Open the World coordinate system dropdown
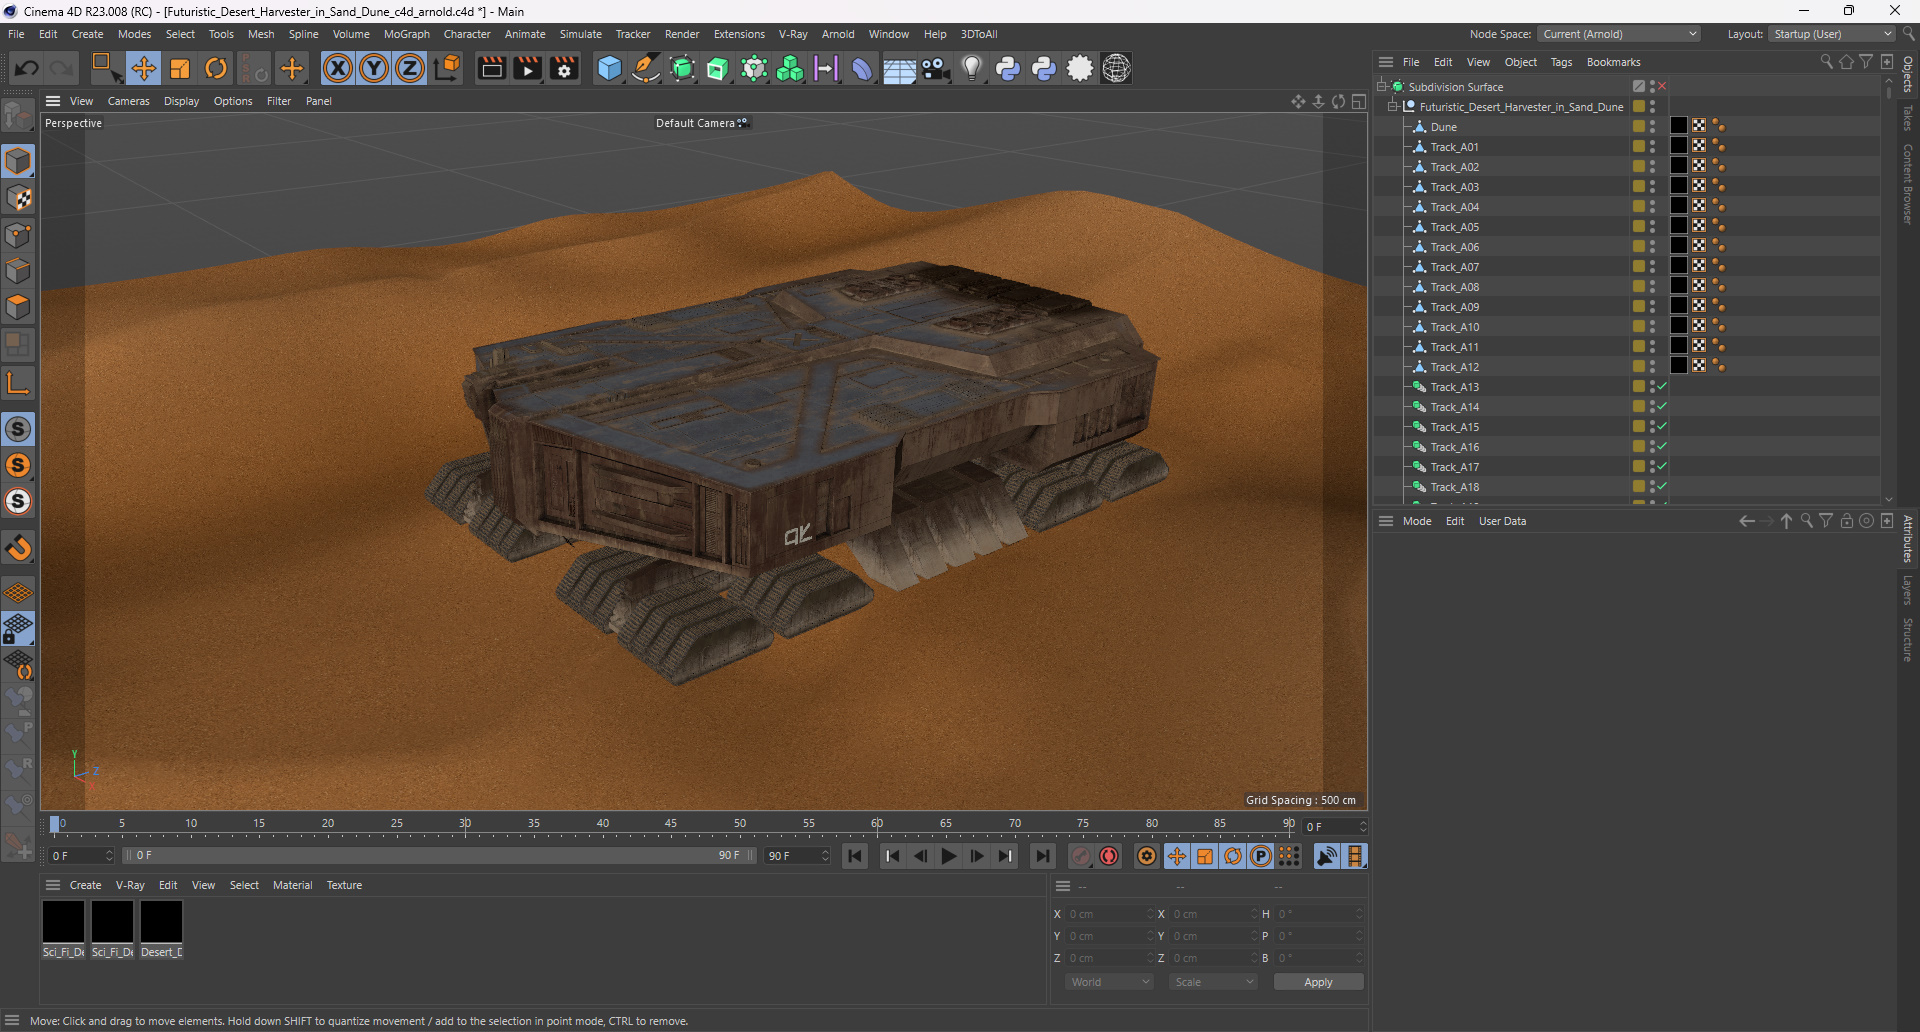This screenshot has width=1920, height=1032. coord(1109,982)
